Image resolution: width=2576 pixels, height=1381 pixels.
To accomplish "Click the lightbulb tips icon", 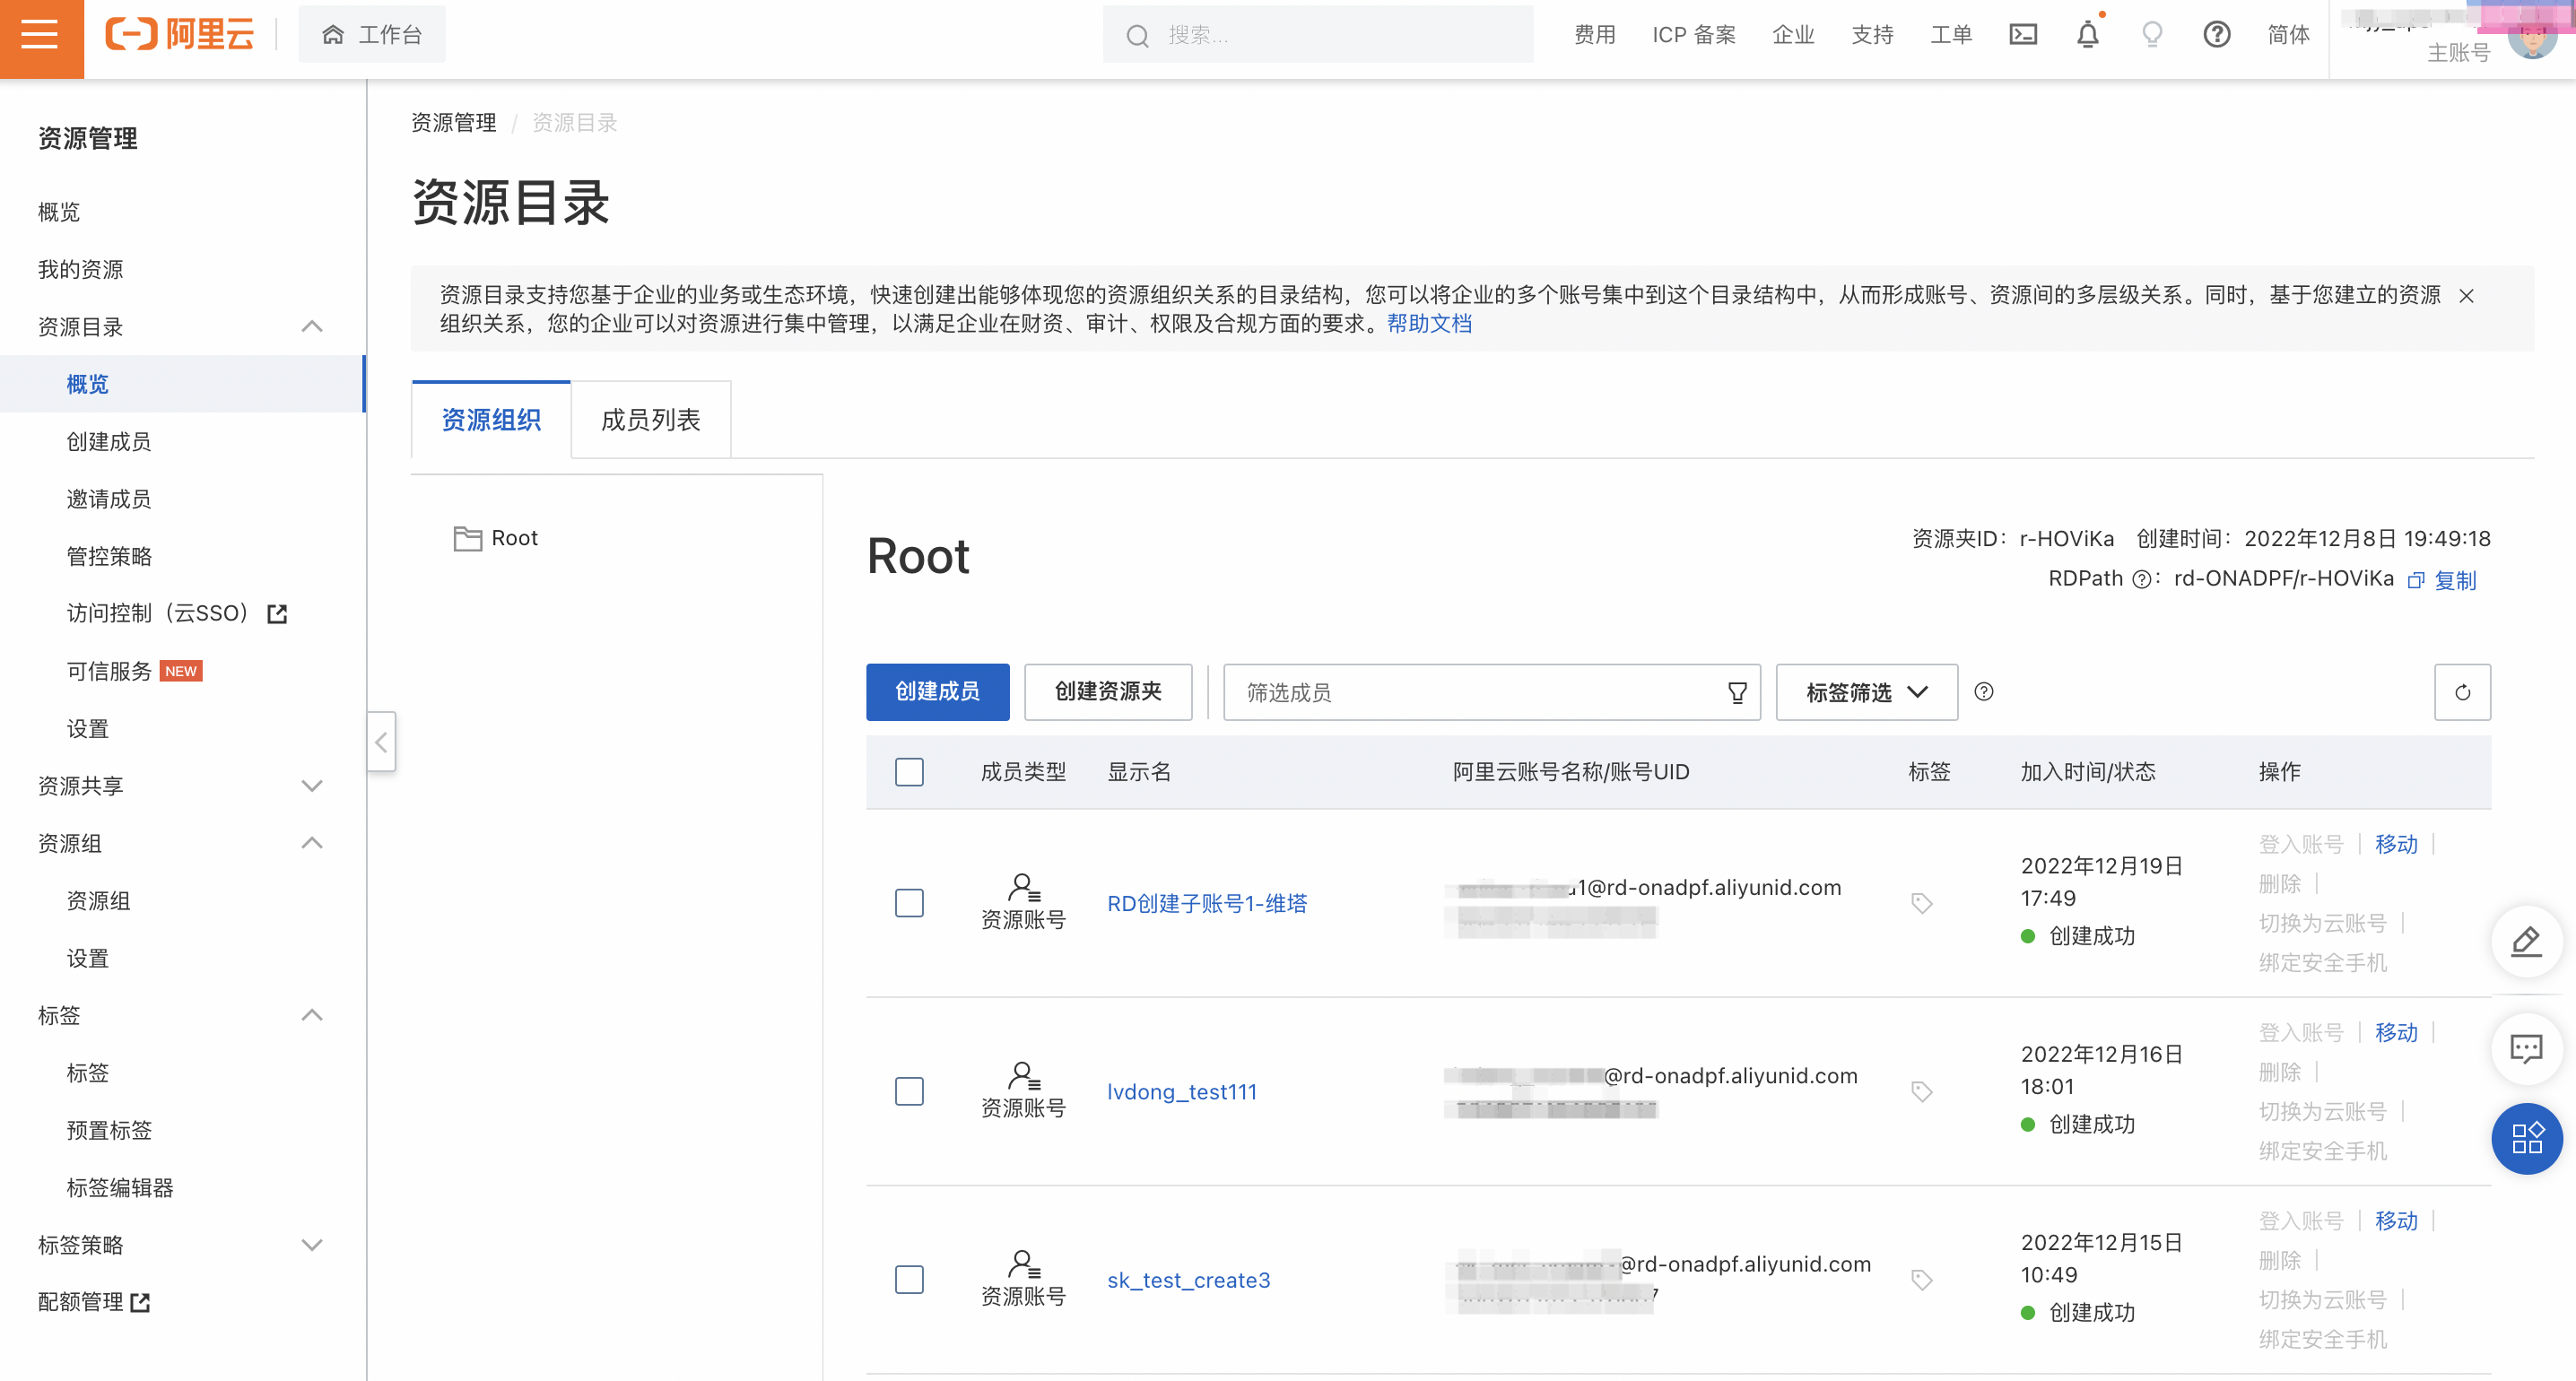I will 2152,36.
